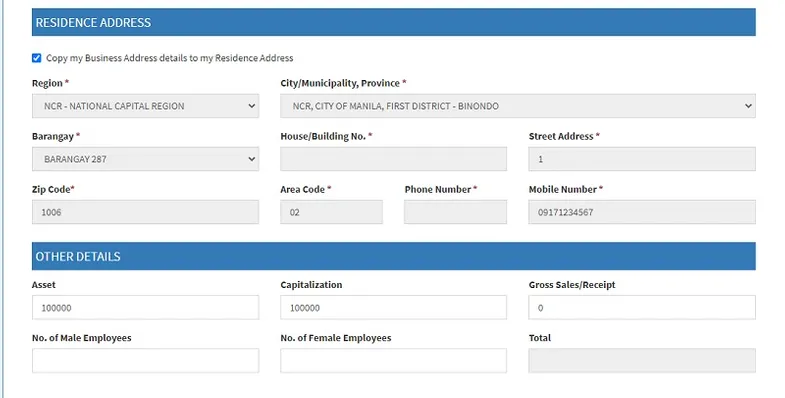Open the Region dropdown
Screen dimensions: 785x398
[145, 106]
